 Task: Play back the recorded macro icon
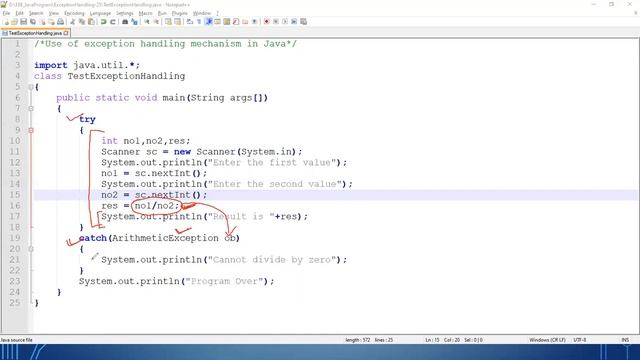point(285,22)
